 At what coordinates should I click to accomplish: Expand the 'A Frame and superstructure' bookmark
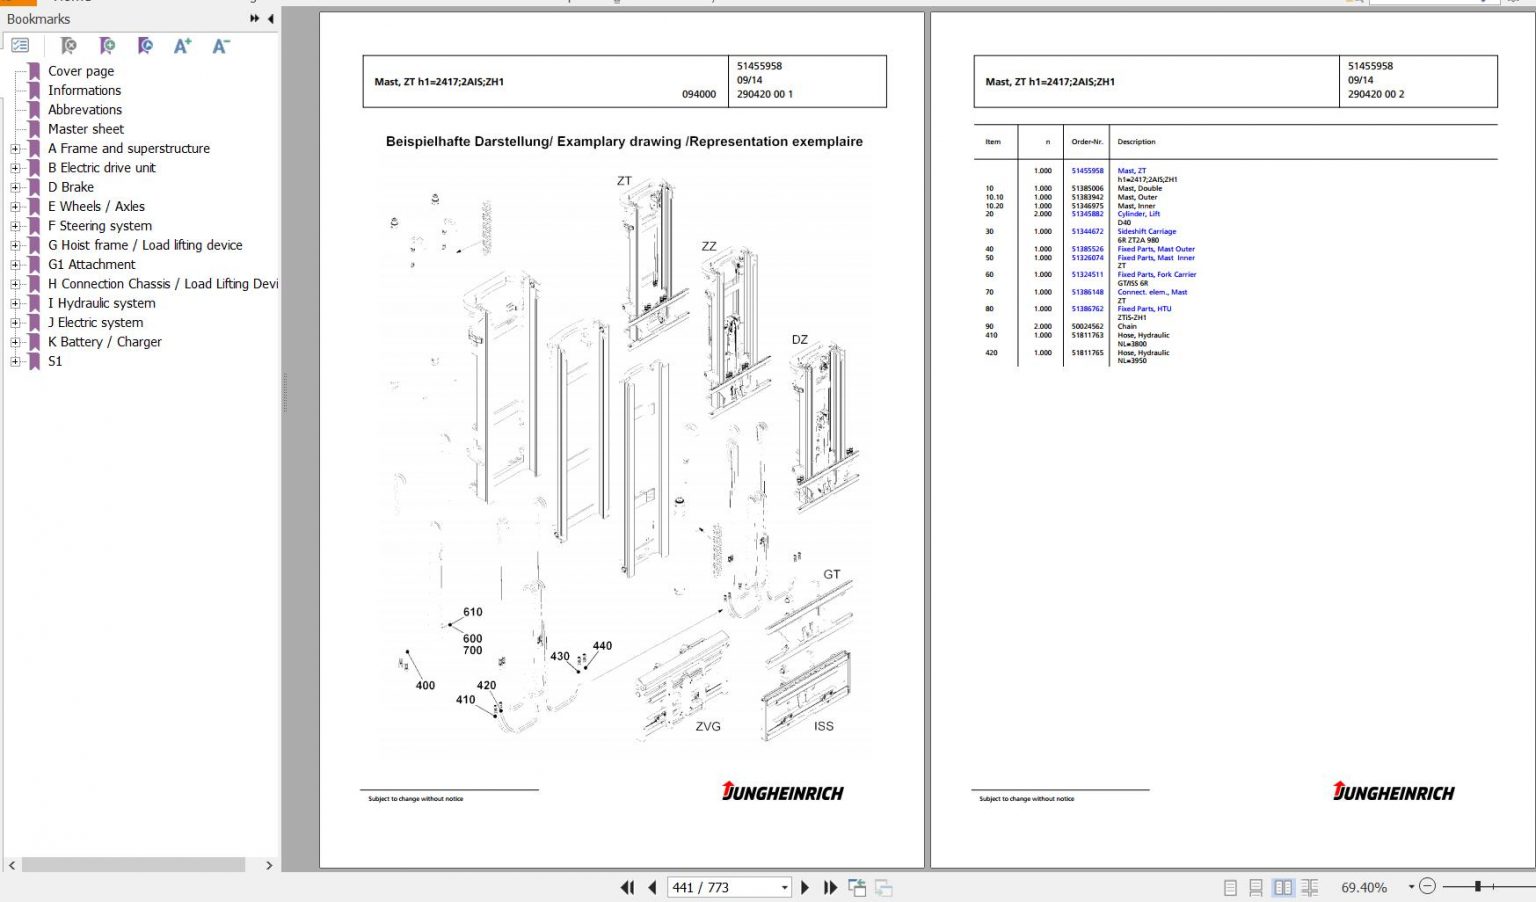click(15, 149)
